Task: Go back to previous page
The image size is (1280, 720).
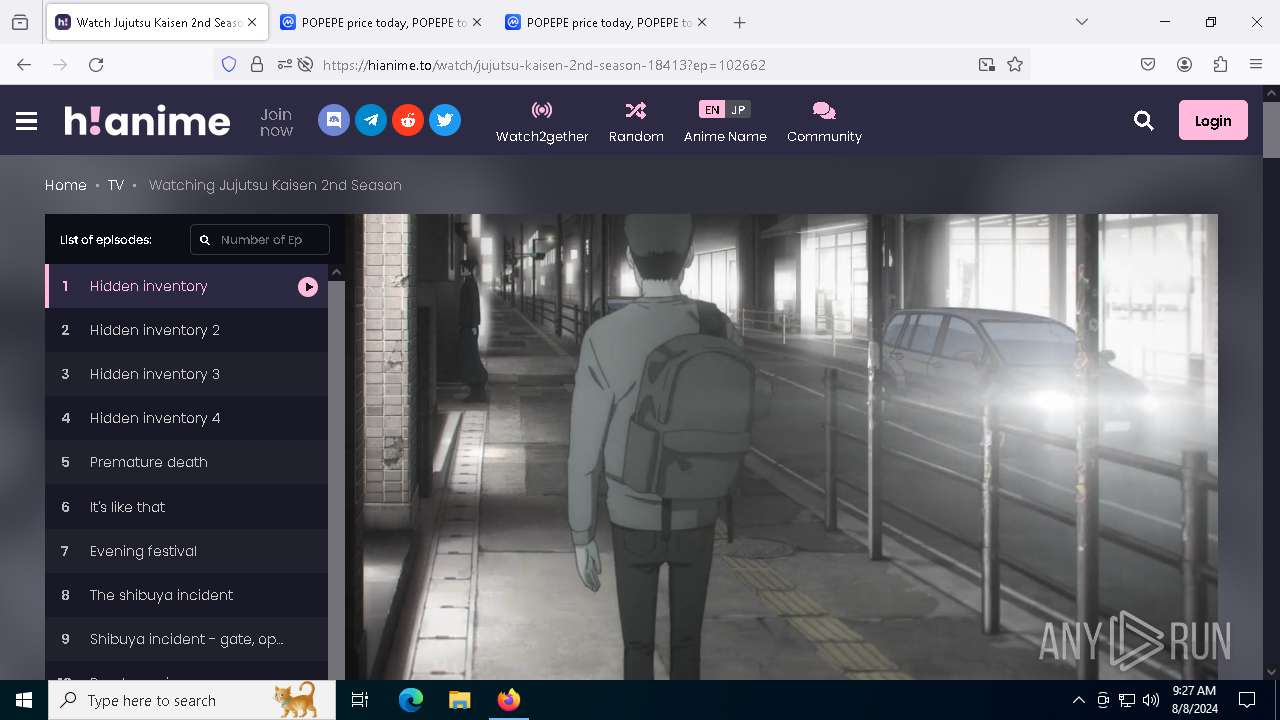Action: [x=24, y=64]
